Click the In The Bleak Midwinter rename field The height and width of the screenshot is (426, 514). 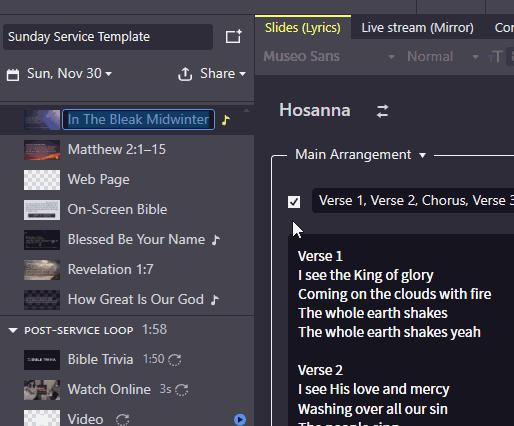coord(138,120)
